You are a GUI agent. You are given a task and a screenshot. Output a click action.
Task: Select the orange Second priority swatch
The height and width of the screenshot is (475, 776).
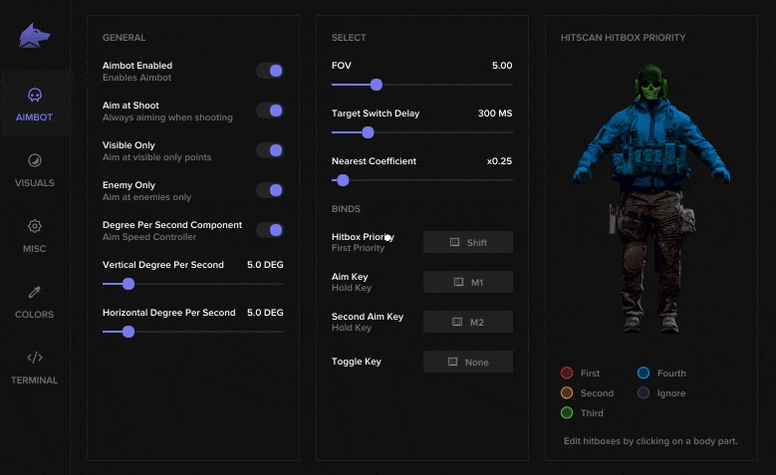(567, 393)
